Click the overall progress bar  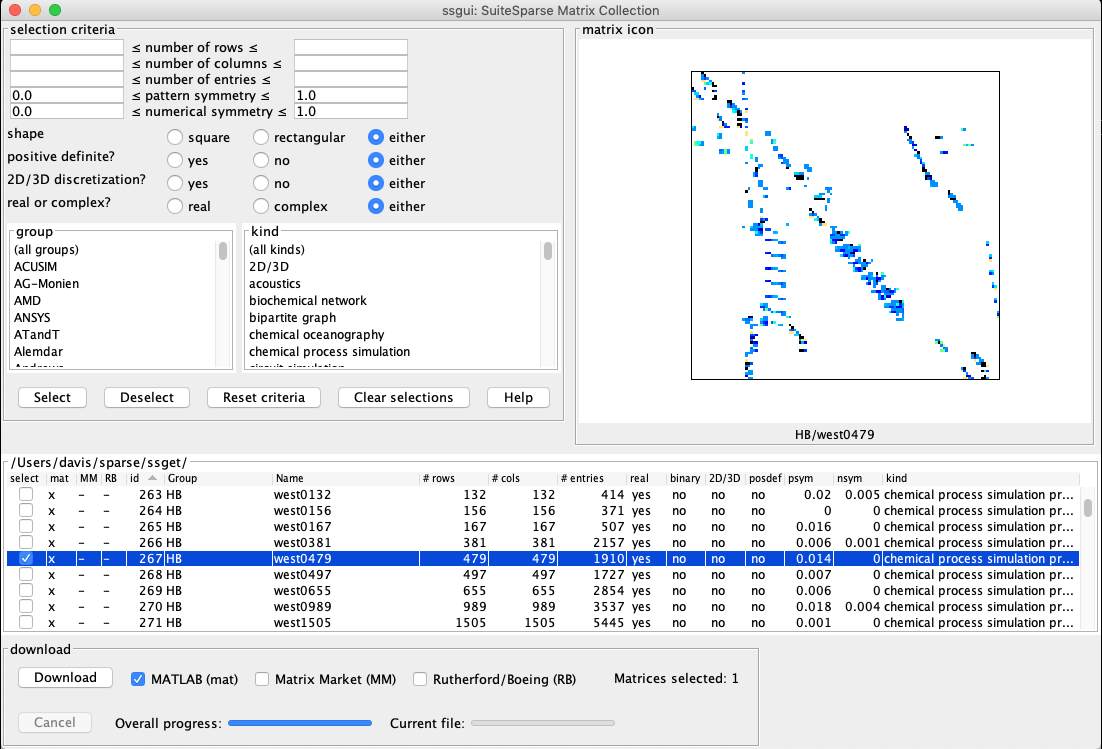tap(300, 723)
